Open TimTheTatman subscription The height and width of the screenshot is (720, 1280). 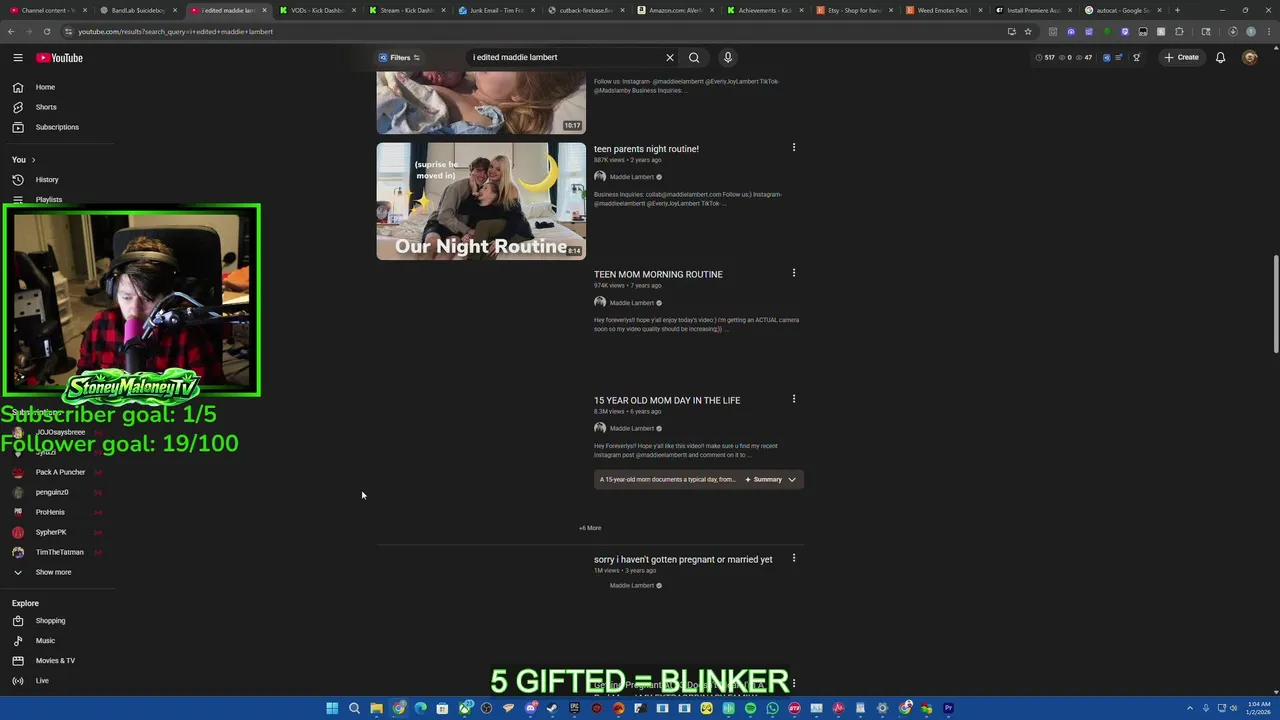coord(60,552)
